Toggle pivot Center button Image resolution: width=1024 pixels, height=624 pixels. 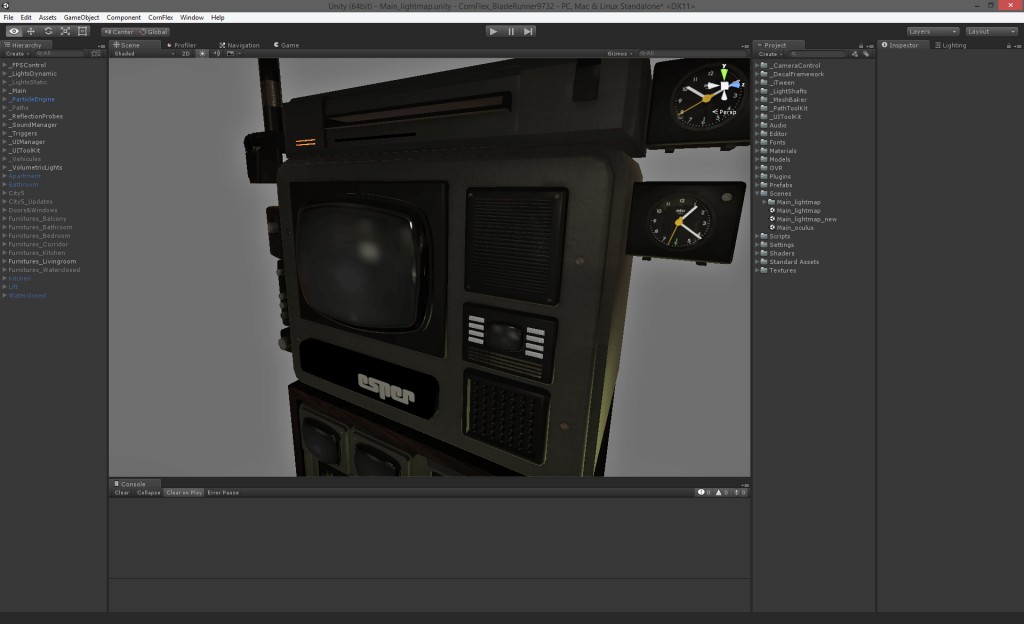pyautogui.click(x=119, y=31)
